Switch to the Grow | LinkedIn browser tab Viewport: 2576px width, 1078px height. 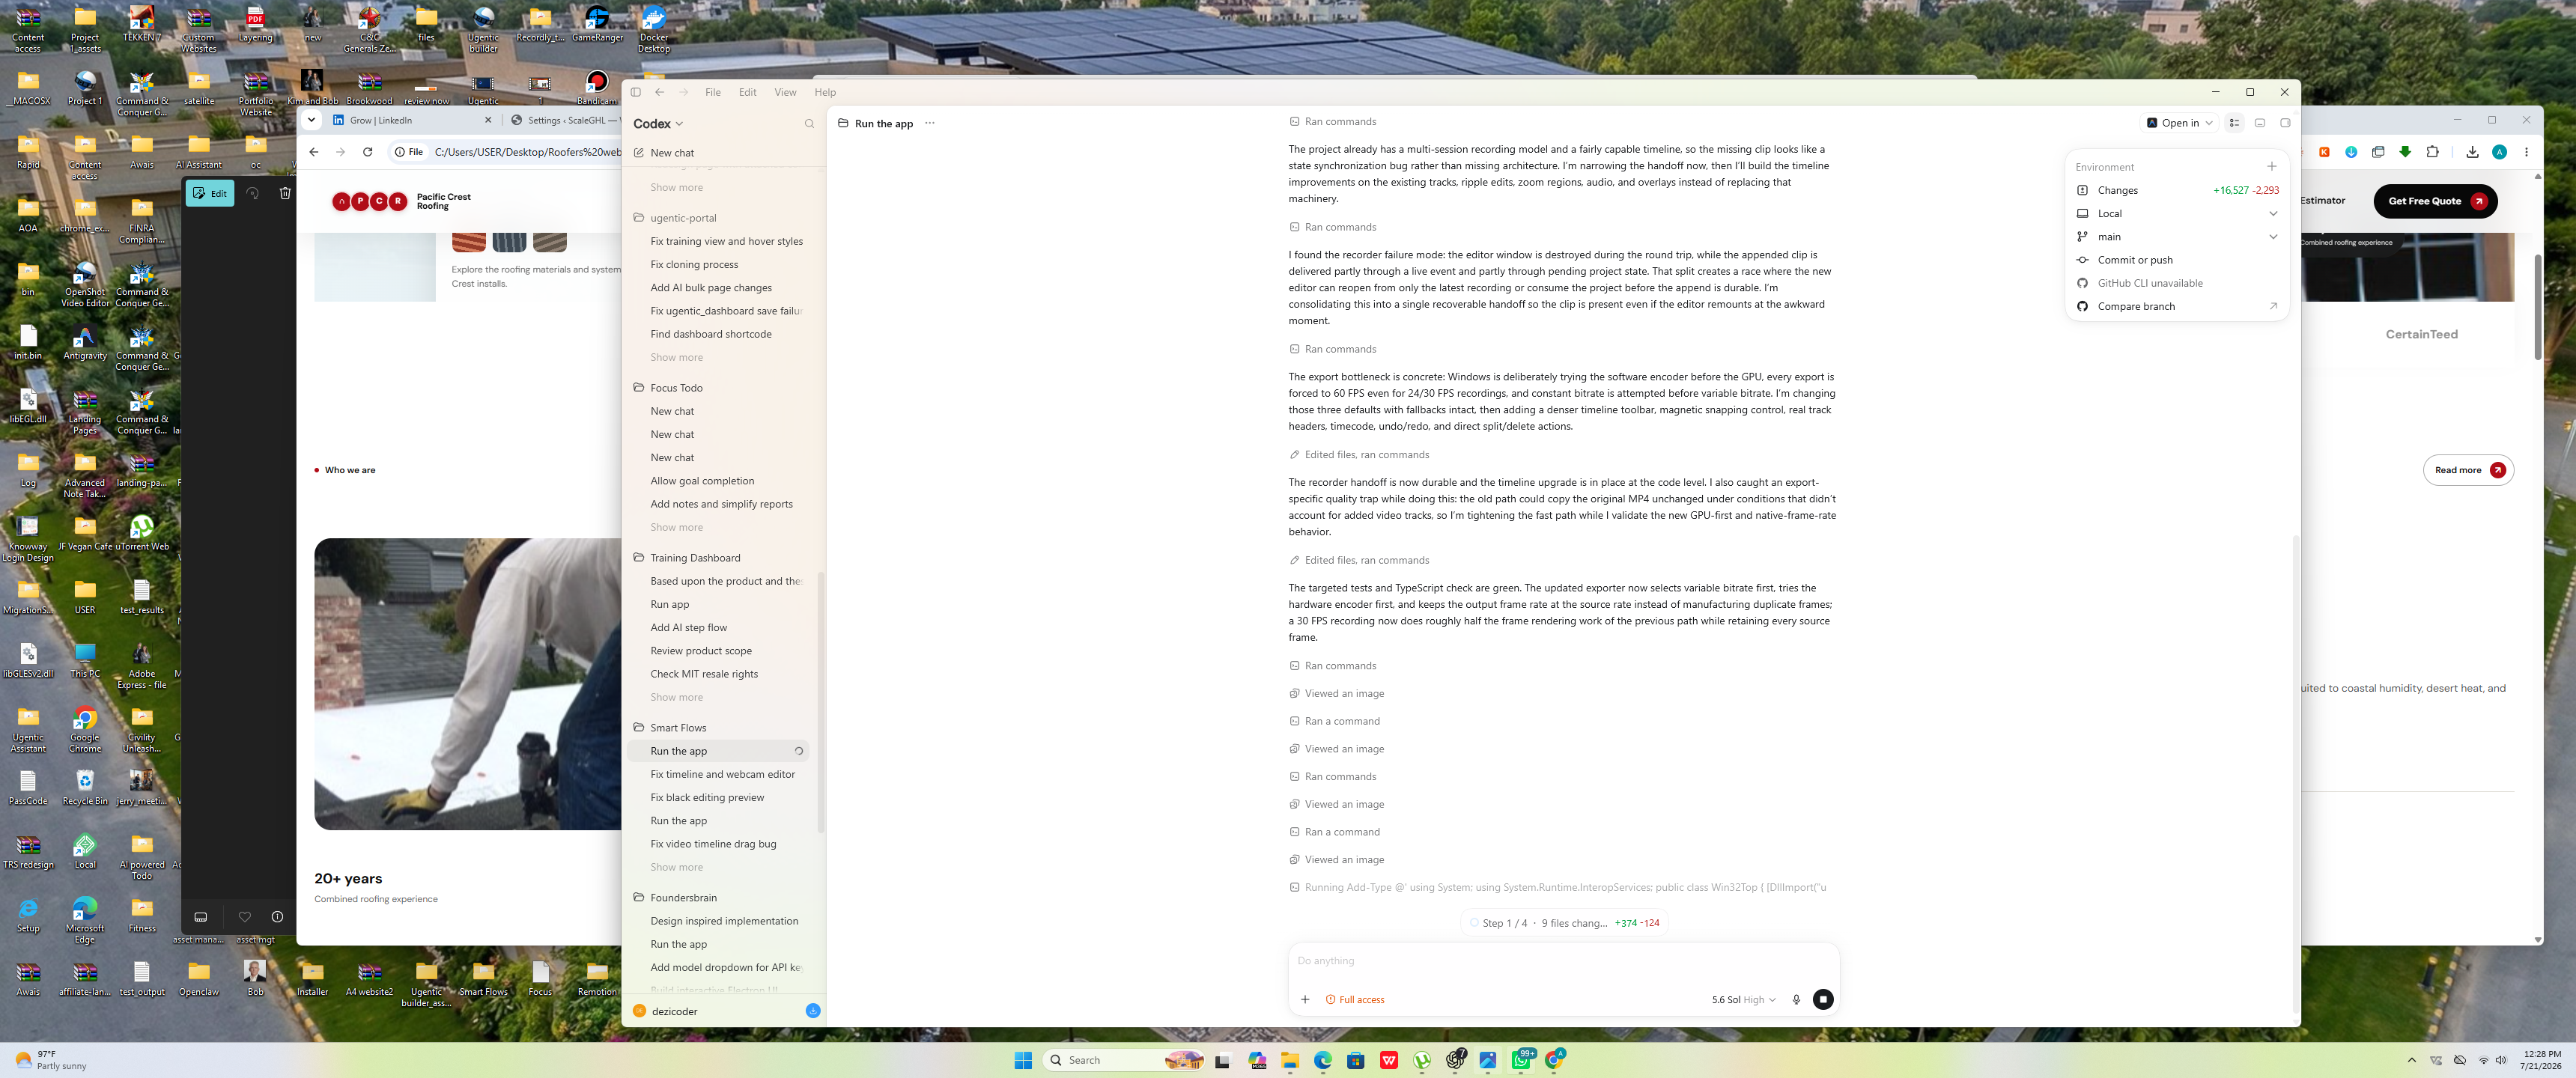tap(412, 120)
